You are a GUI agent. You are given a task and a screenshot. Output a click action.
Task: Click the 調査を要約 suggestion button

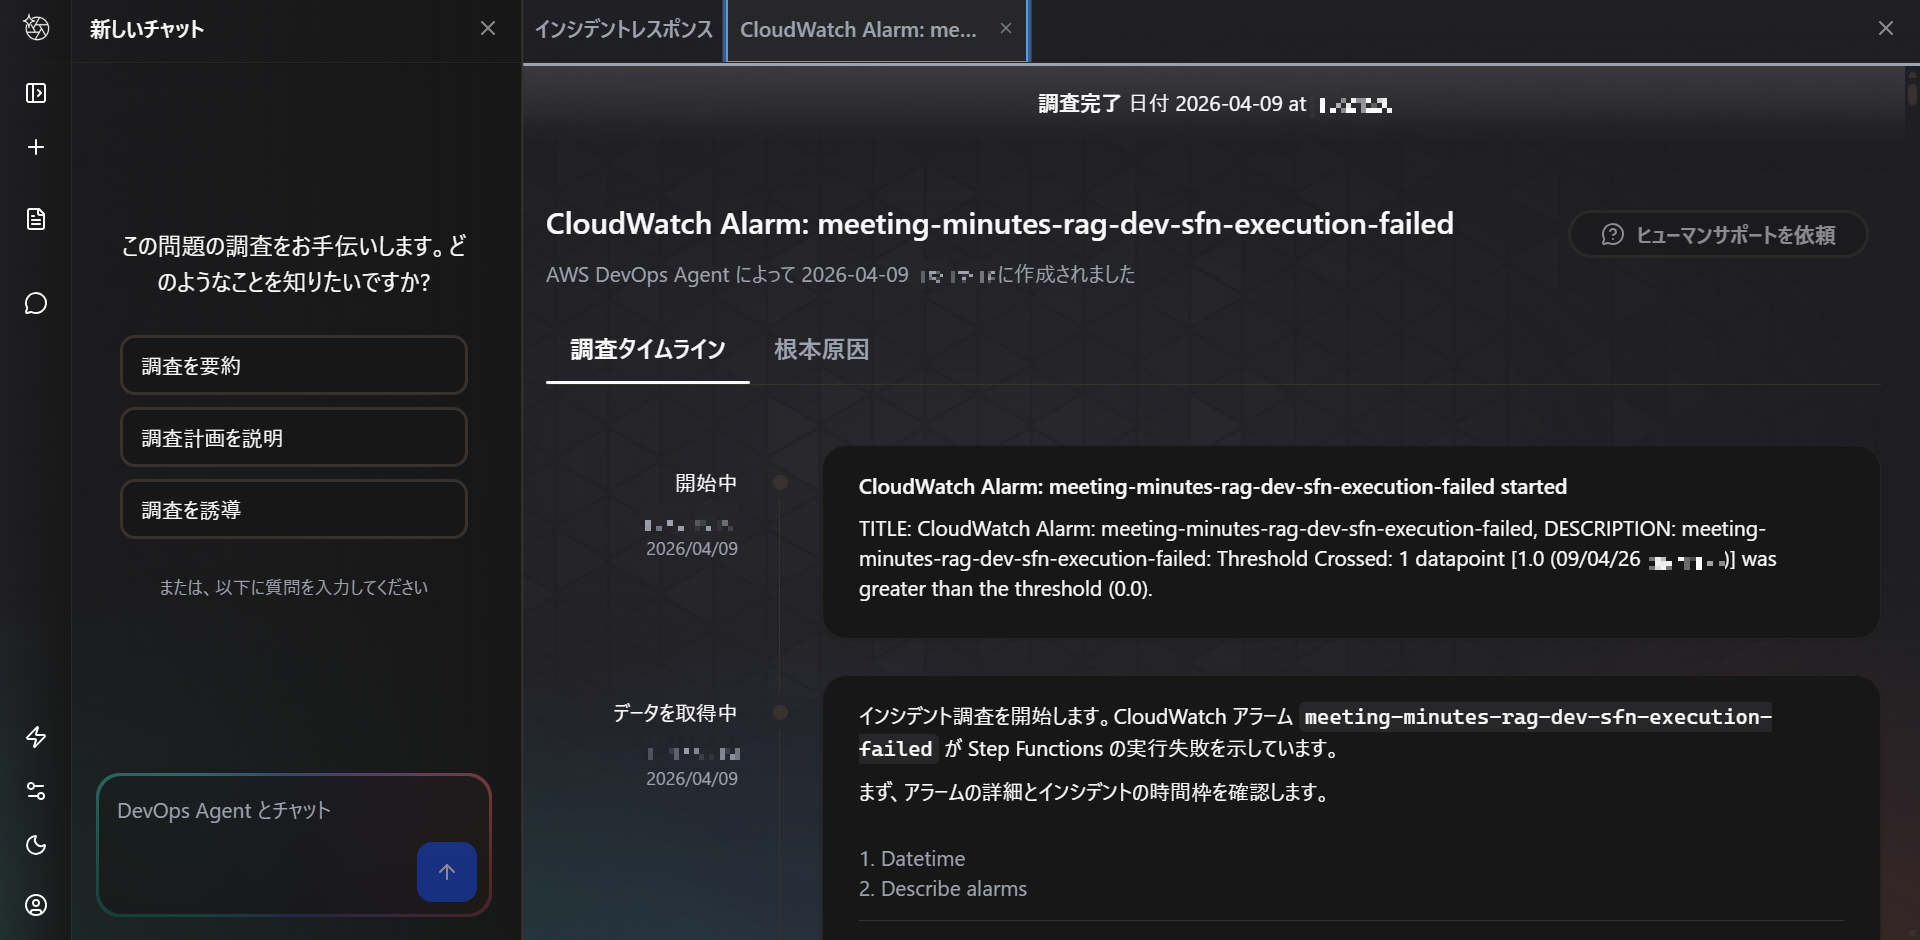[294, 366]
